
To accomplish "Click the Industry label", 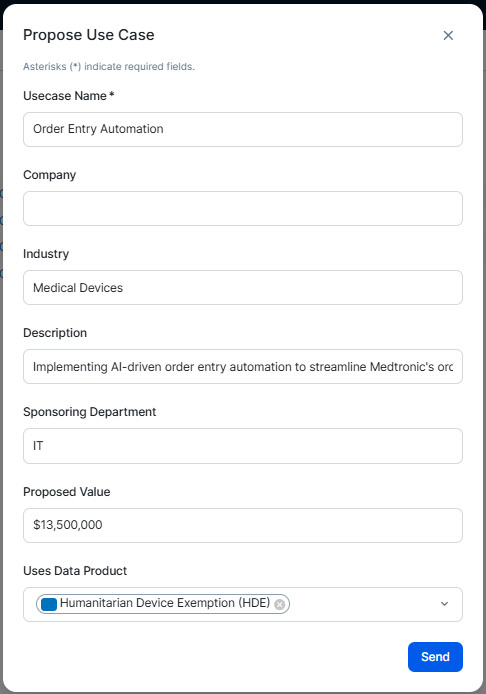I will (46, 254).
